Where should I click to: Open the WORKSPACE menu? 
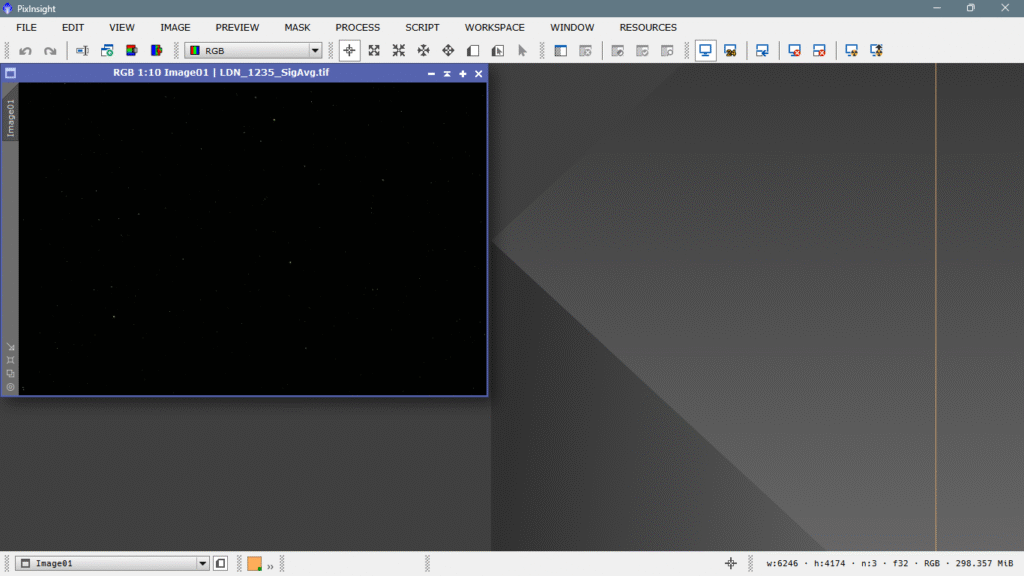(494, 27)
